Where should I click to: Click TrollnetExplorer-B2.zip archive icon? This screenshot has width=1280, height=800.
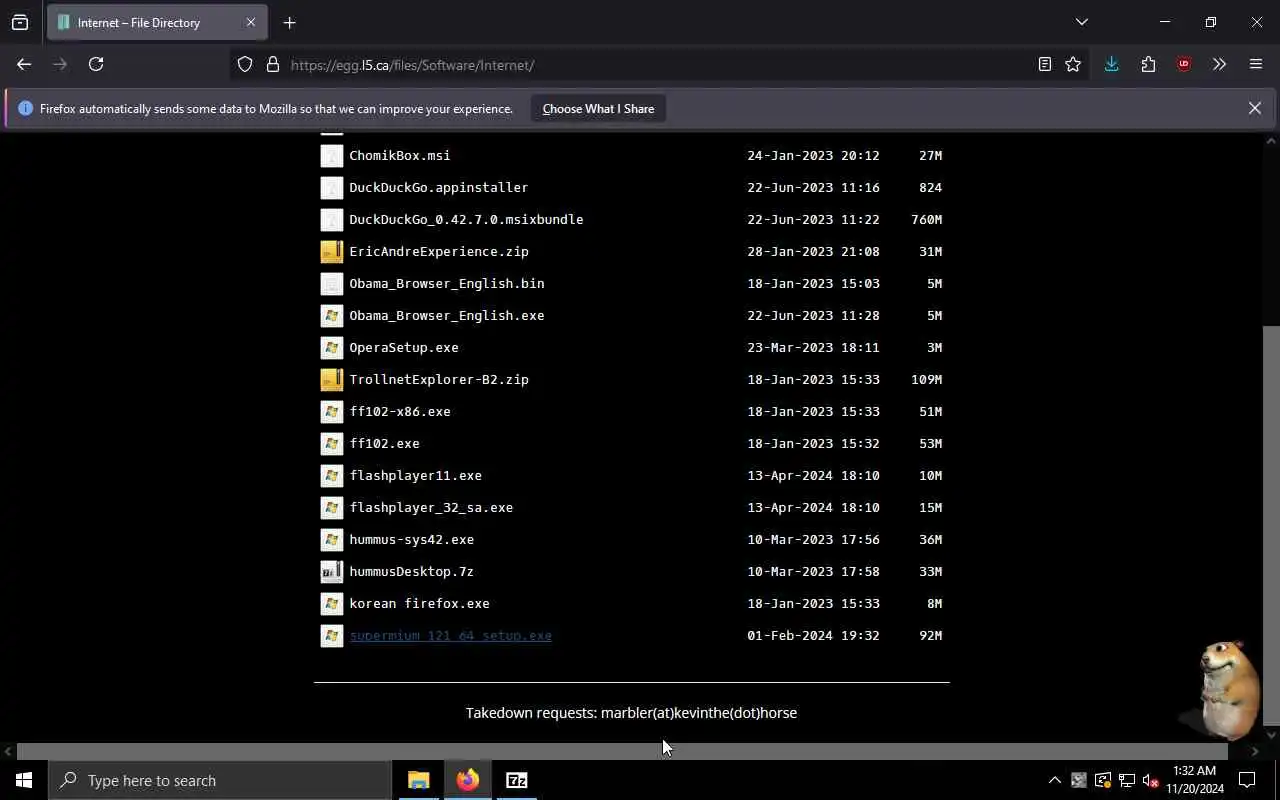click(x=331, y=379)
